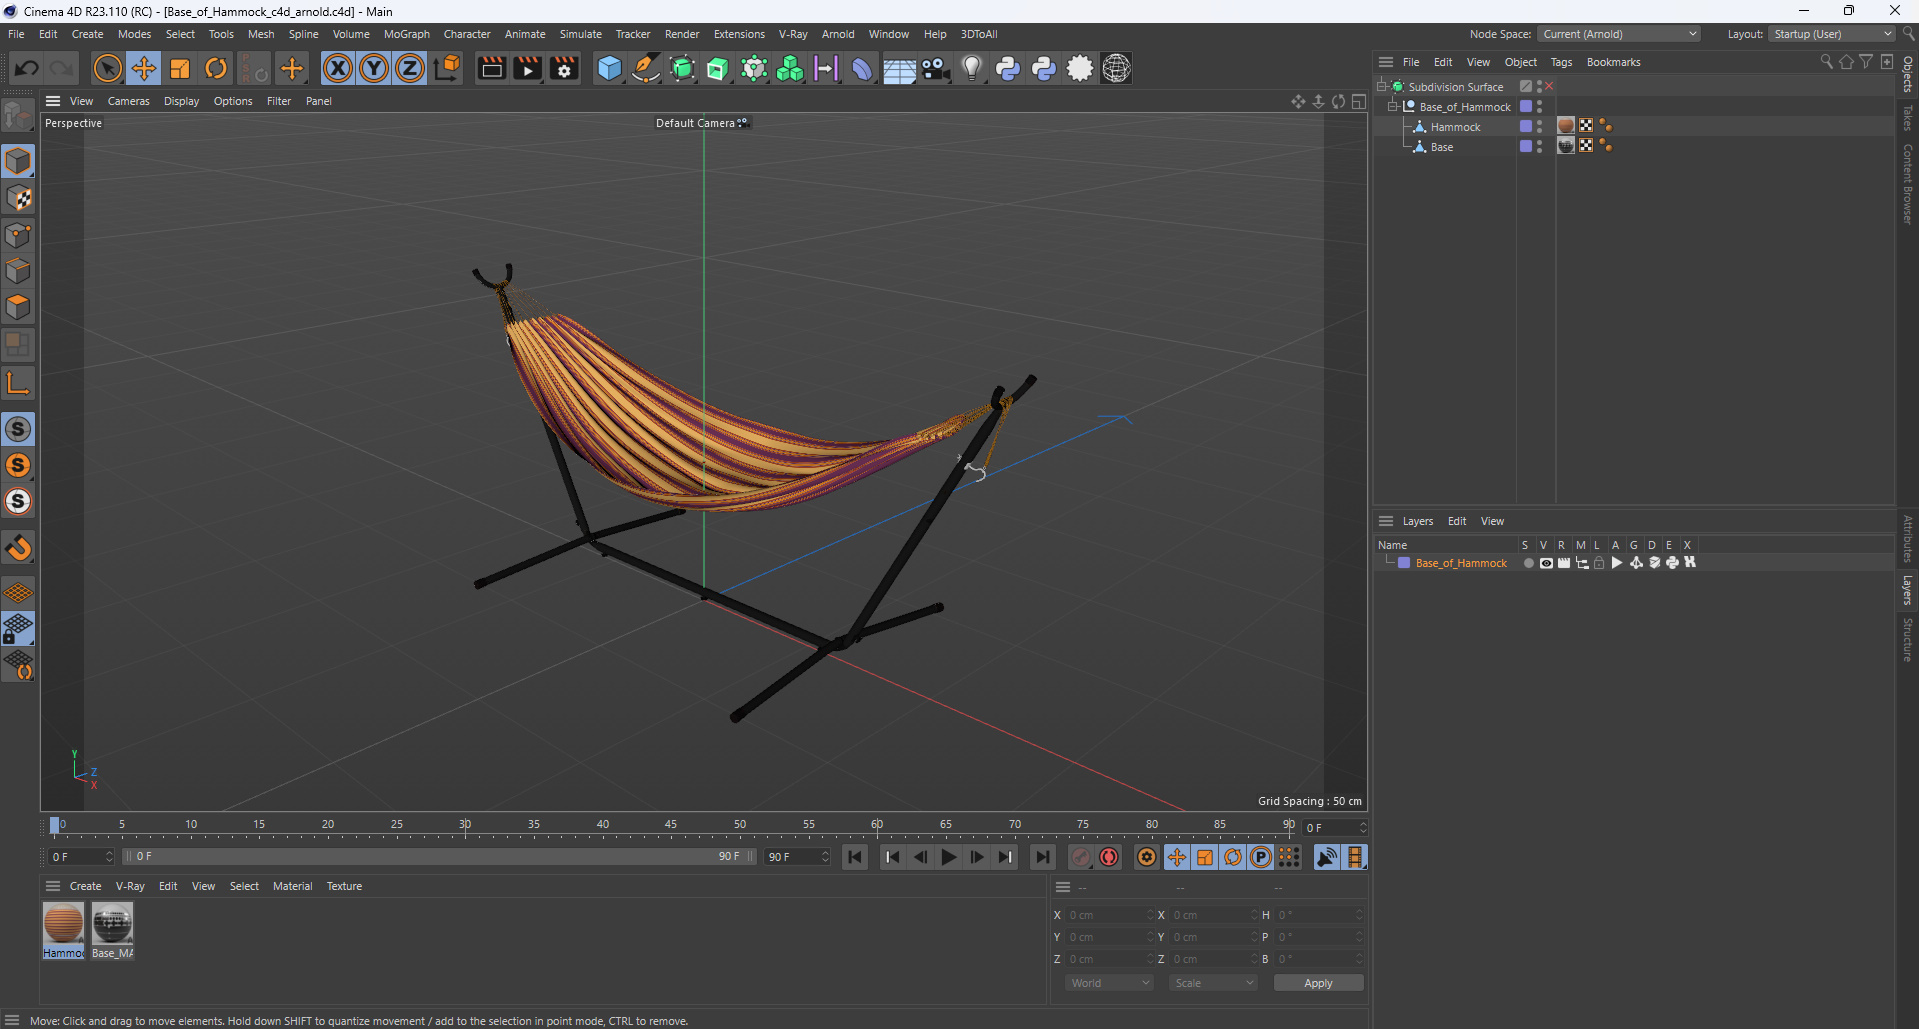Viewport: 1919px width, 1029px height.
Task: Click the MoGraph Cloner icon
Action: (790, 68)
